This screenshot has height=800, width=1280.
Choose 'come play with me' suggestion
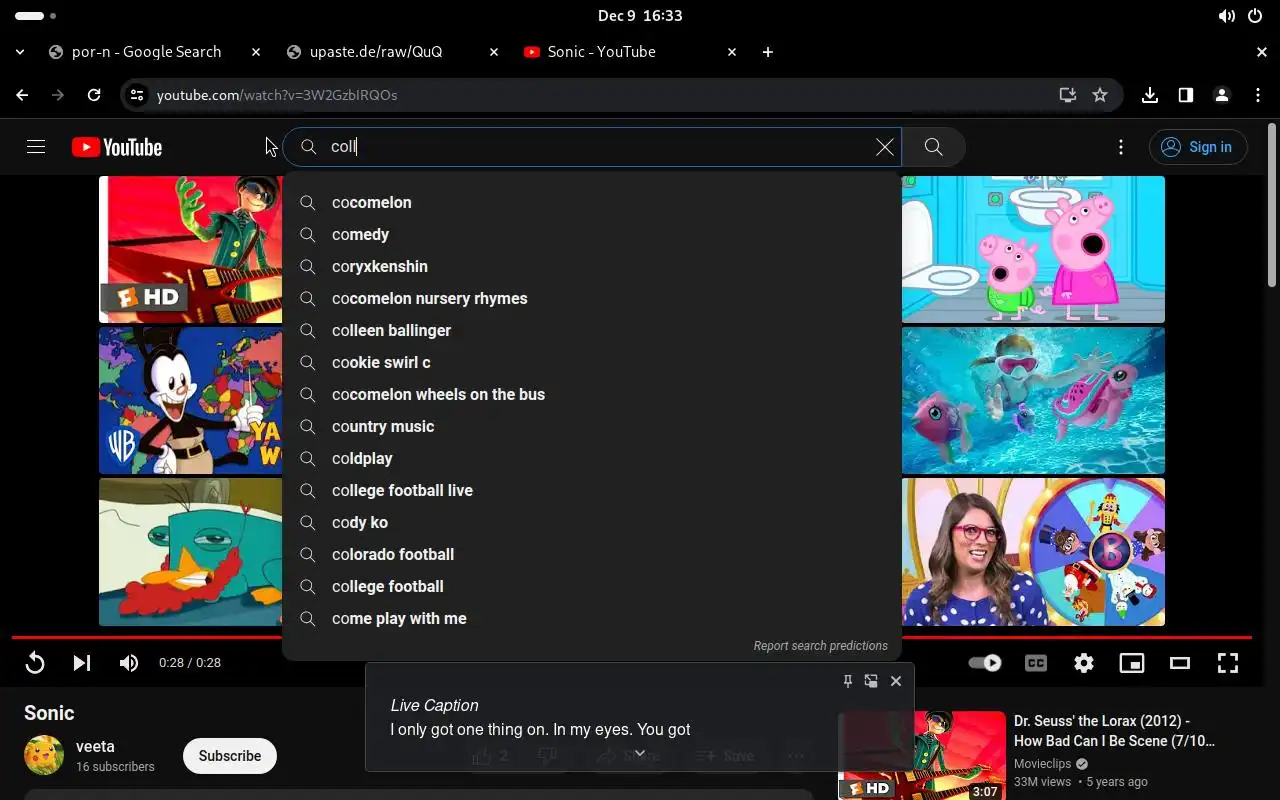coord(592,618)
